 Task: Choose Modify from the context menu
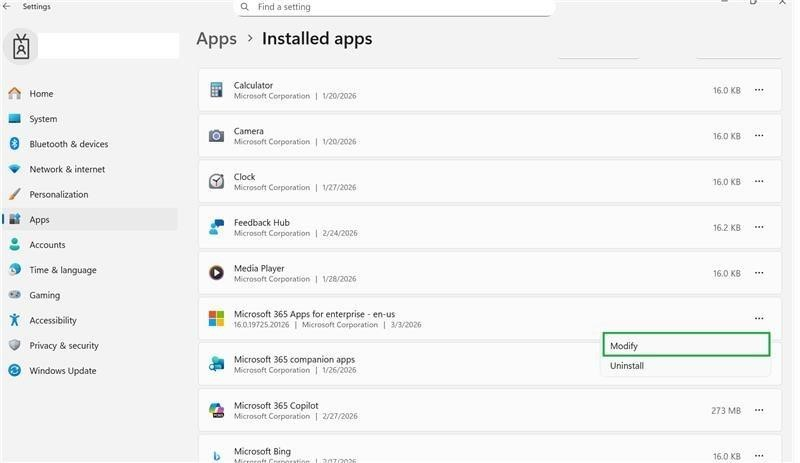click(686, 345)
